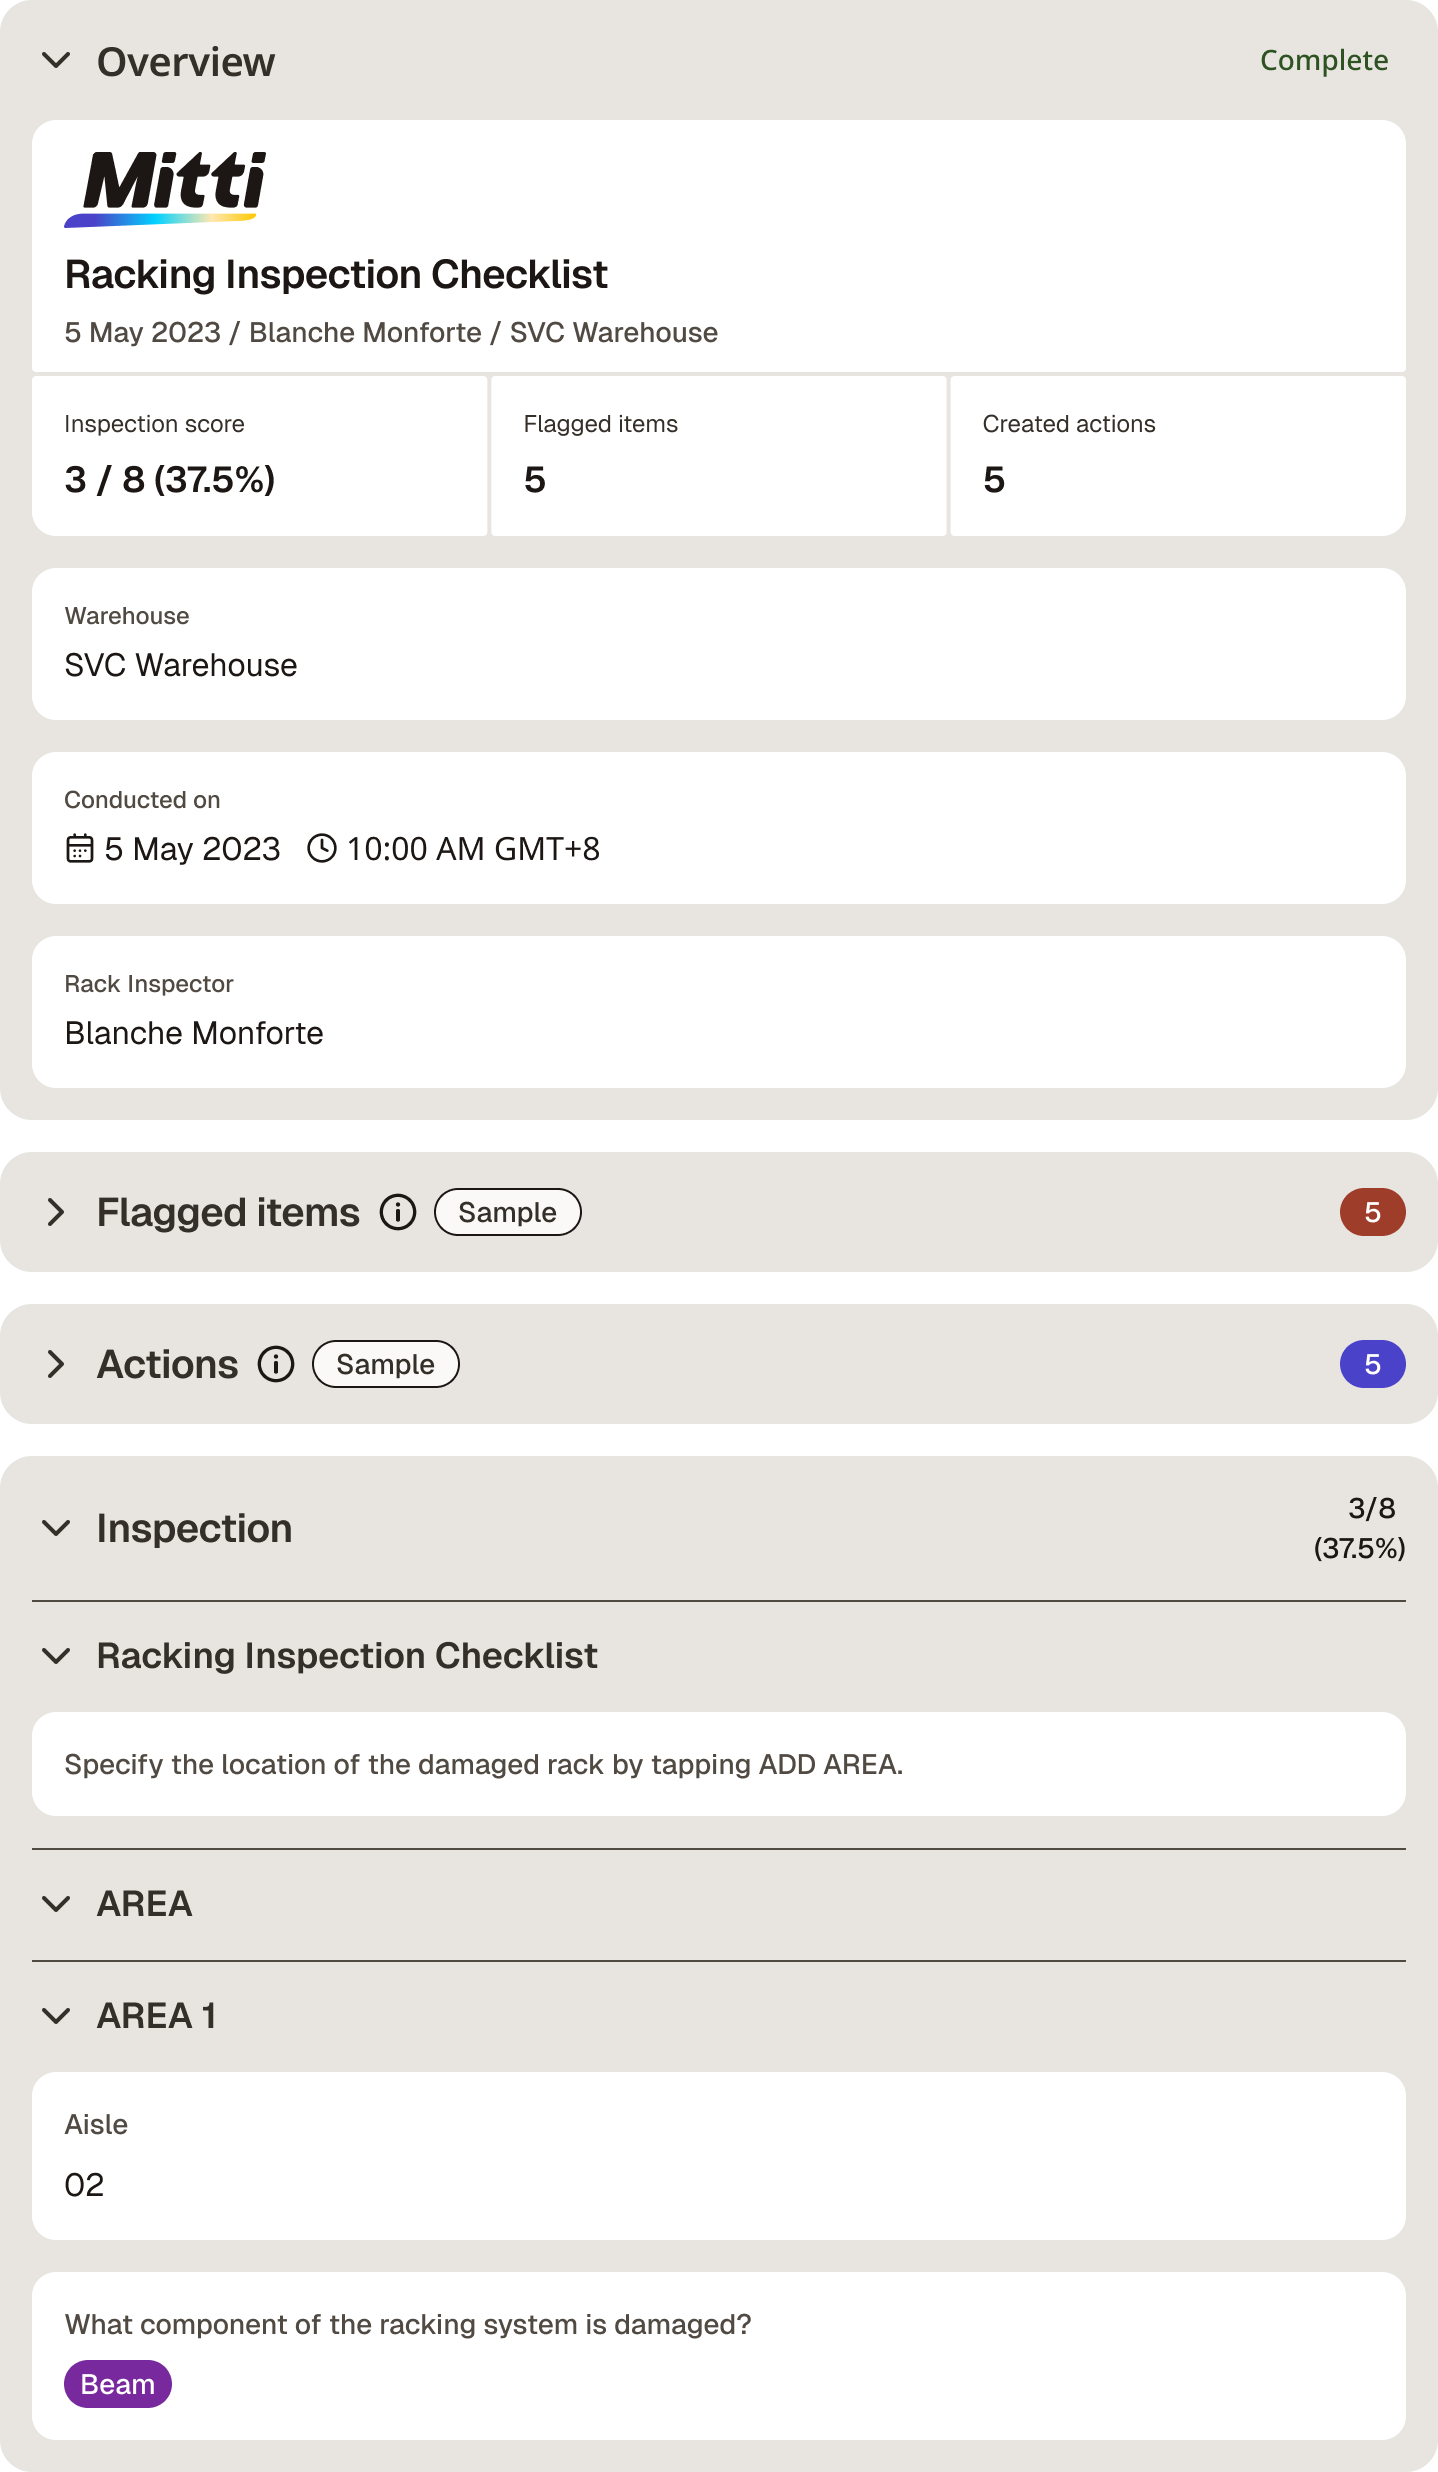Collapse the AREA group chevron
1438x2472 pixels.
tap(57, 1904)
